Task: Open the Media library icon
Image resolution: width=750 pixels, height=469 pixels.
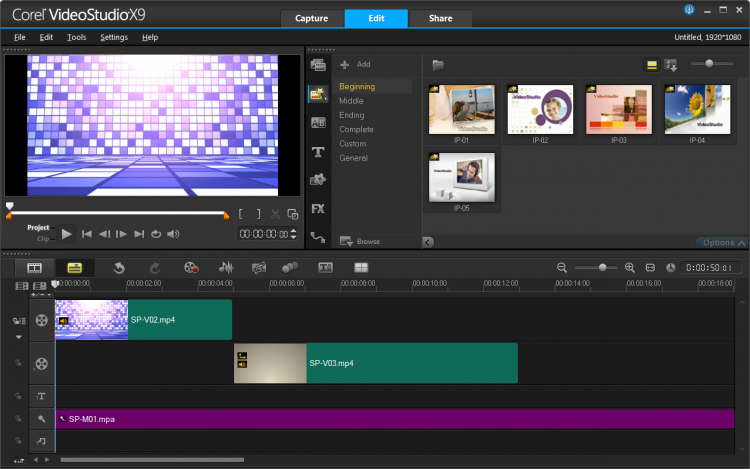Action: pyautogui.click(x=318, y=65)
